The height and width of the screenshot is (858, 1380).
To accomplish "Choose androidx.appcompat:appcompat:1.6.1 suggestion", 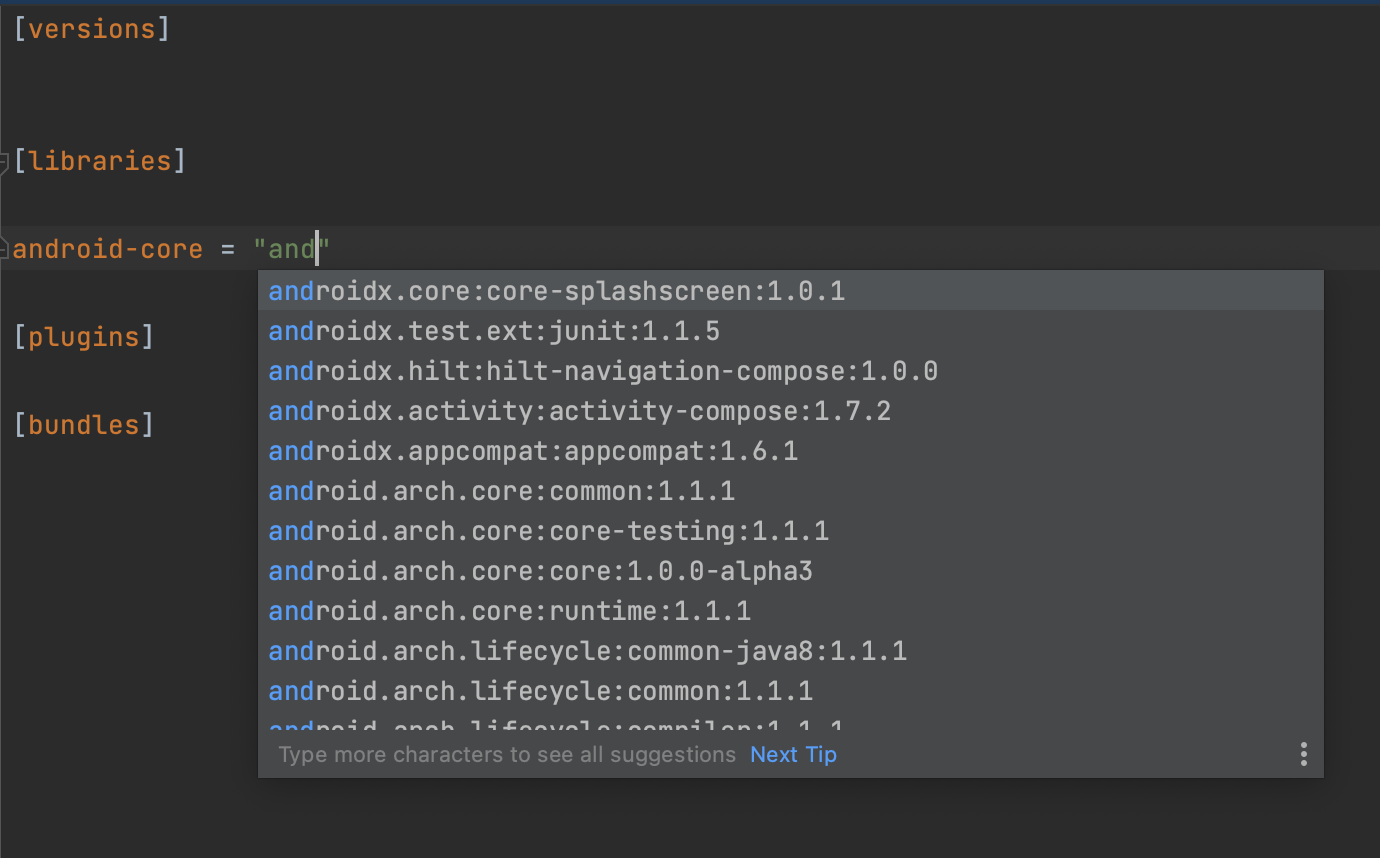I will click(791, 451).
